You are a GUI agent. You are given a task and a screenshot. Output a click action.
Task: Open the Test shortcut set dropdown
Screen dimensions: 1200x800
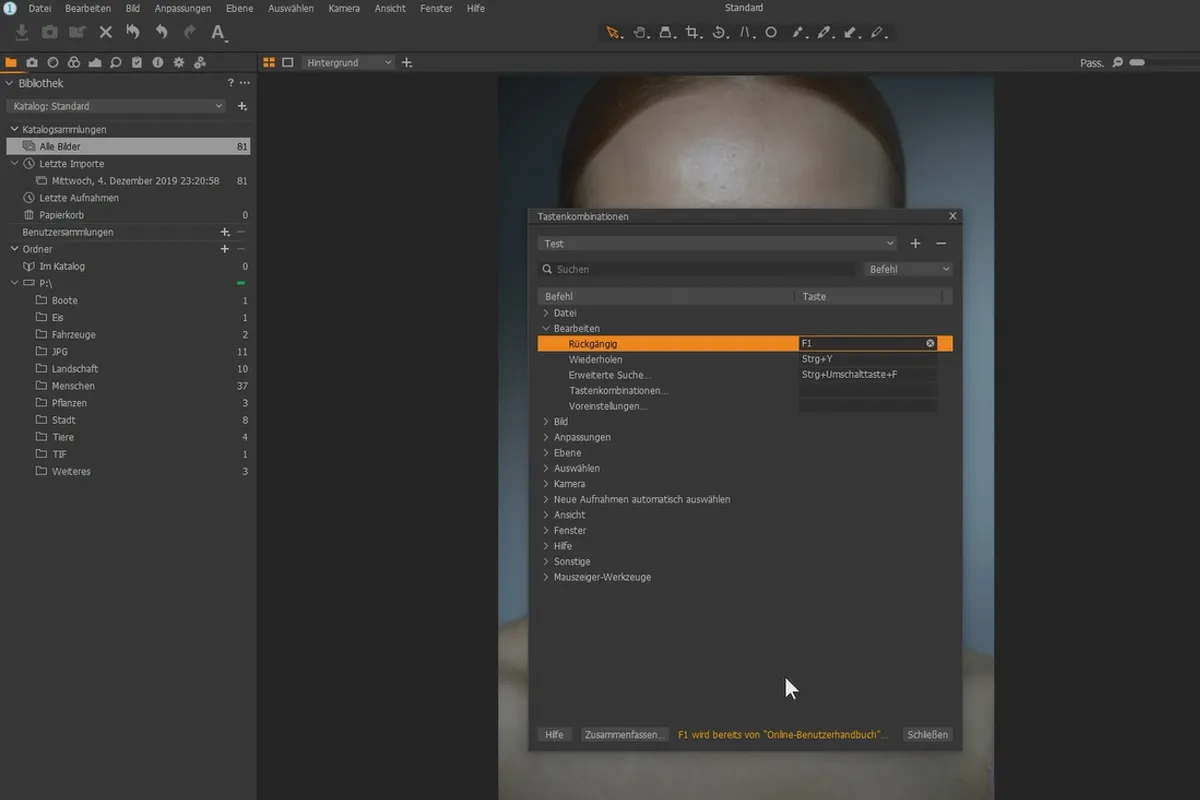717,243
